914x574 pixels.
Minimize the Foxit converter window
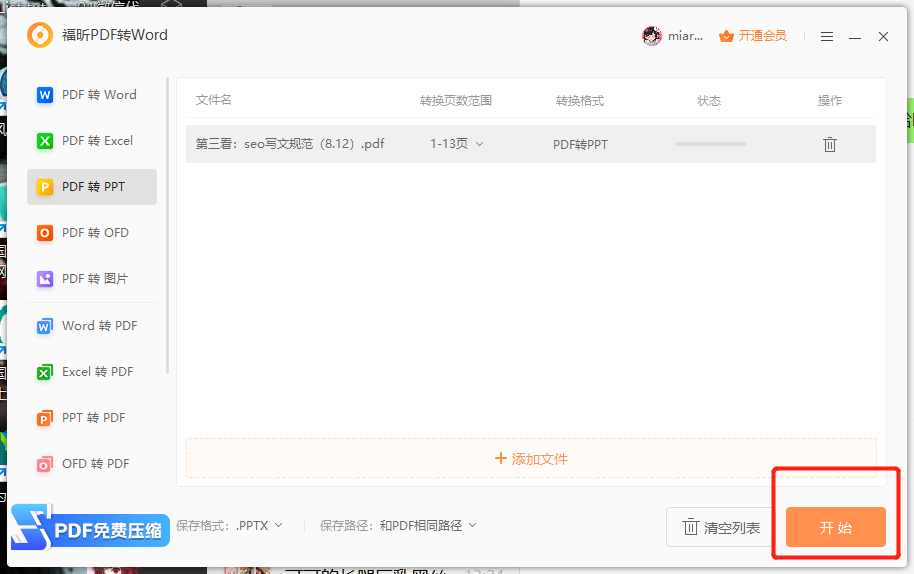coord(855,37)
